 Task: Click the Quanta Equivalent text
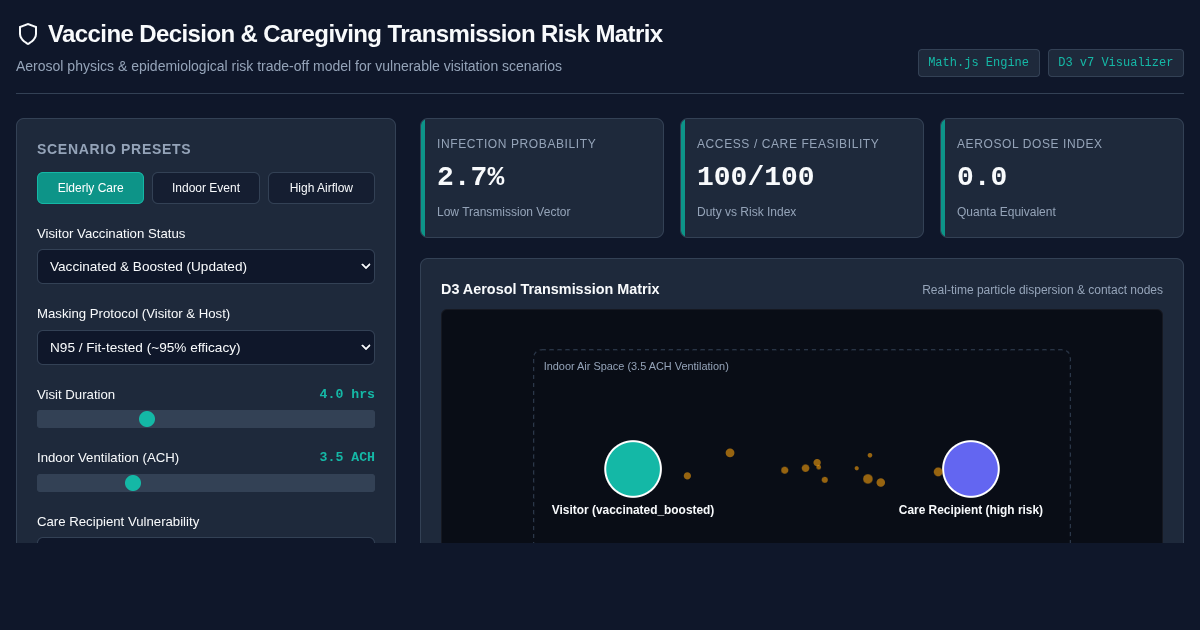[x=1006, y=212]
